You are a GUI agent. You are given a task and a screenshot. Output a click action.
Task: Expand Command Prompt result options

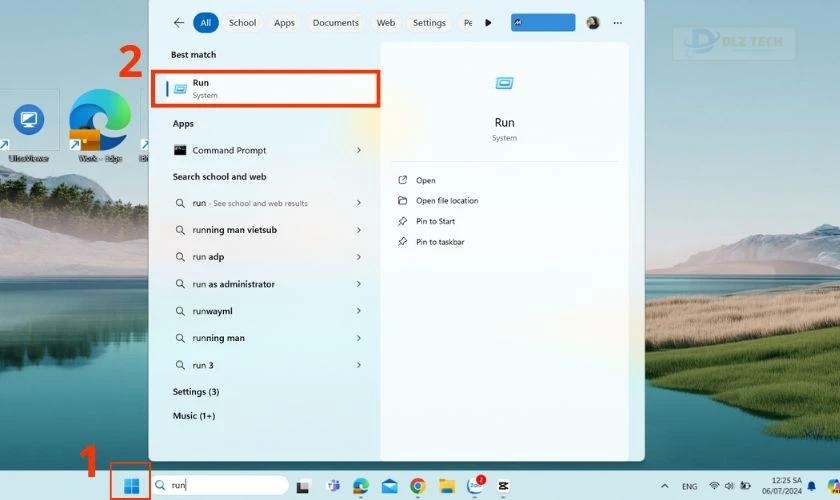coord(359,150)
